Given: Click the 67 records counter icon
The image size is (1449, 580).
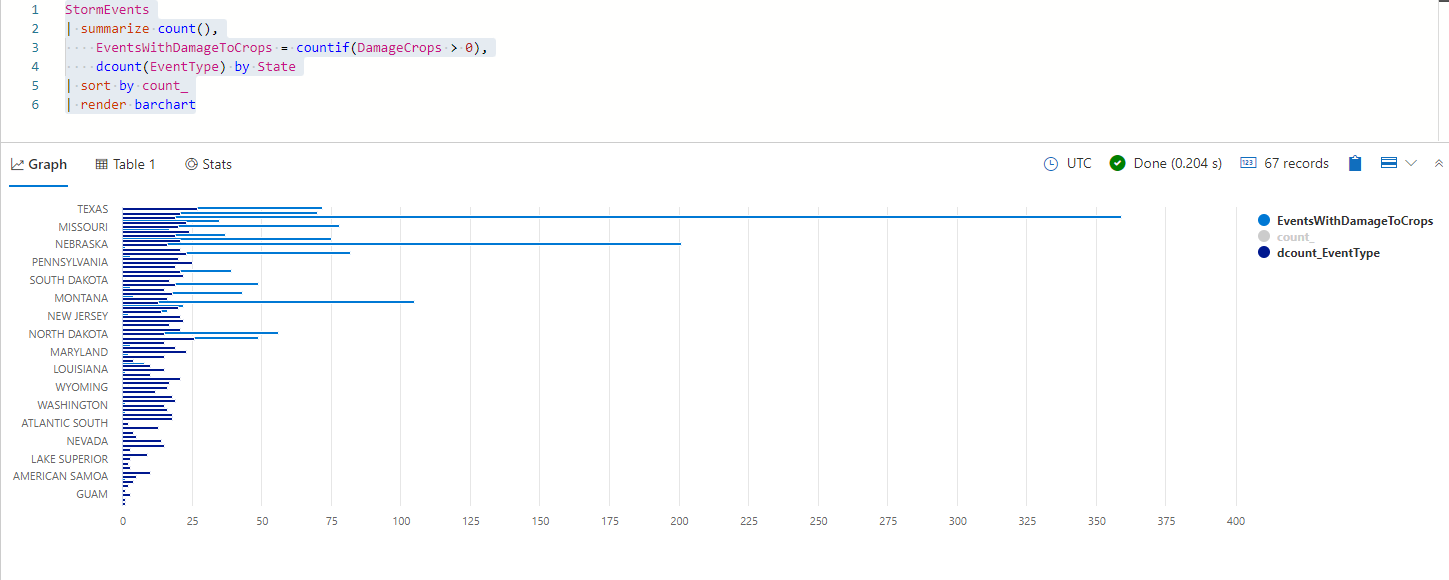Looking at the screenshot, I should 1248,163.
